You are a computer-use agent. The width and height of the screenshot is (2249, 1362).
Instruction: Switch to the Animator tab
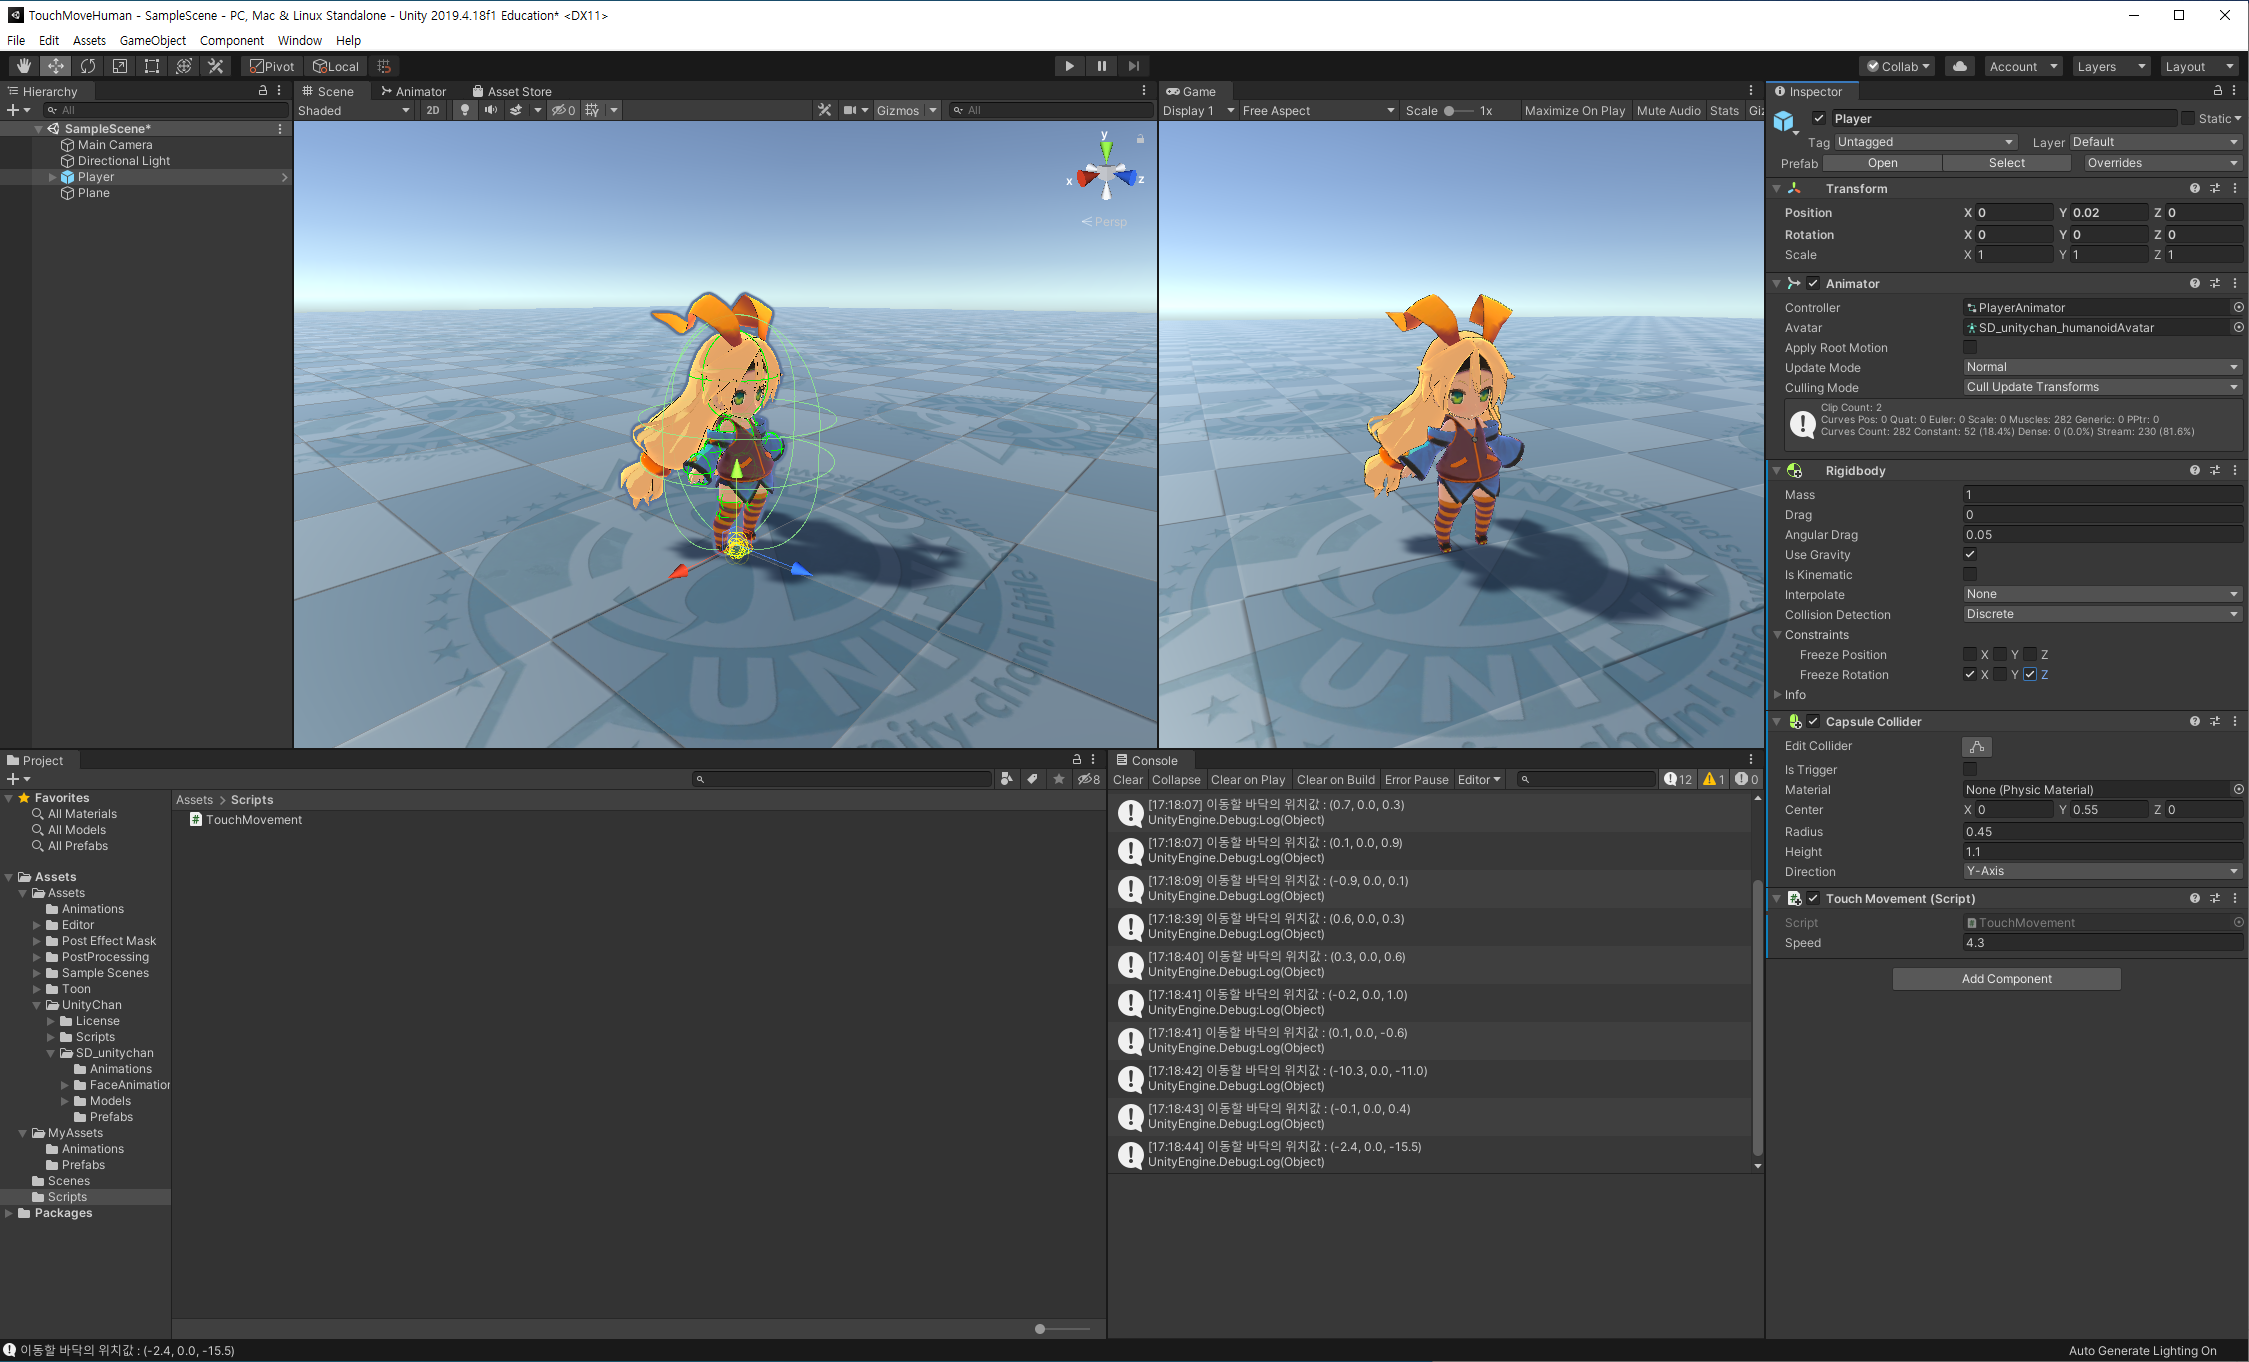pyautogui.click(x=413, y=91)
